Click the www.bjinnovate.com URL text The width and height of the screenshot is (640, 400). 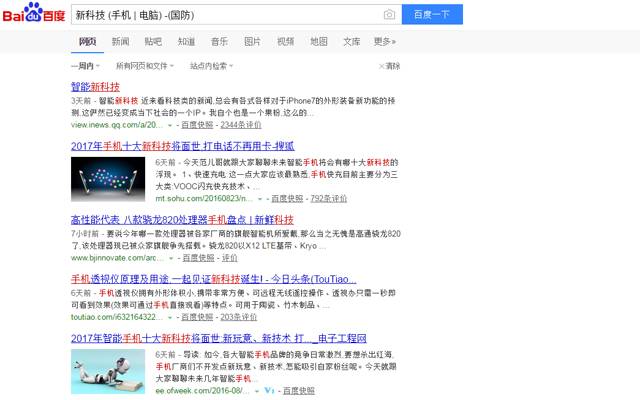117,258
